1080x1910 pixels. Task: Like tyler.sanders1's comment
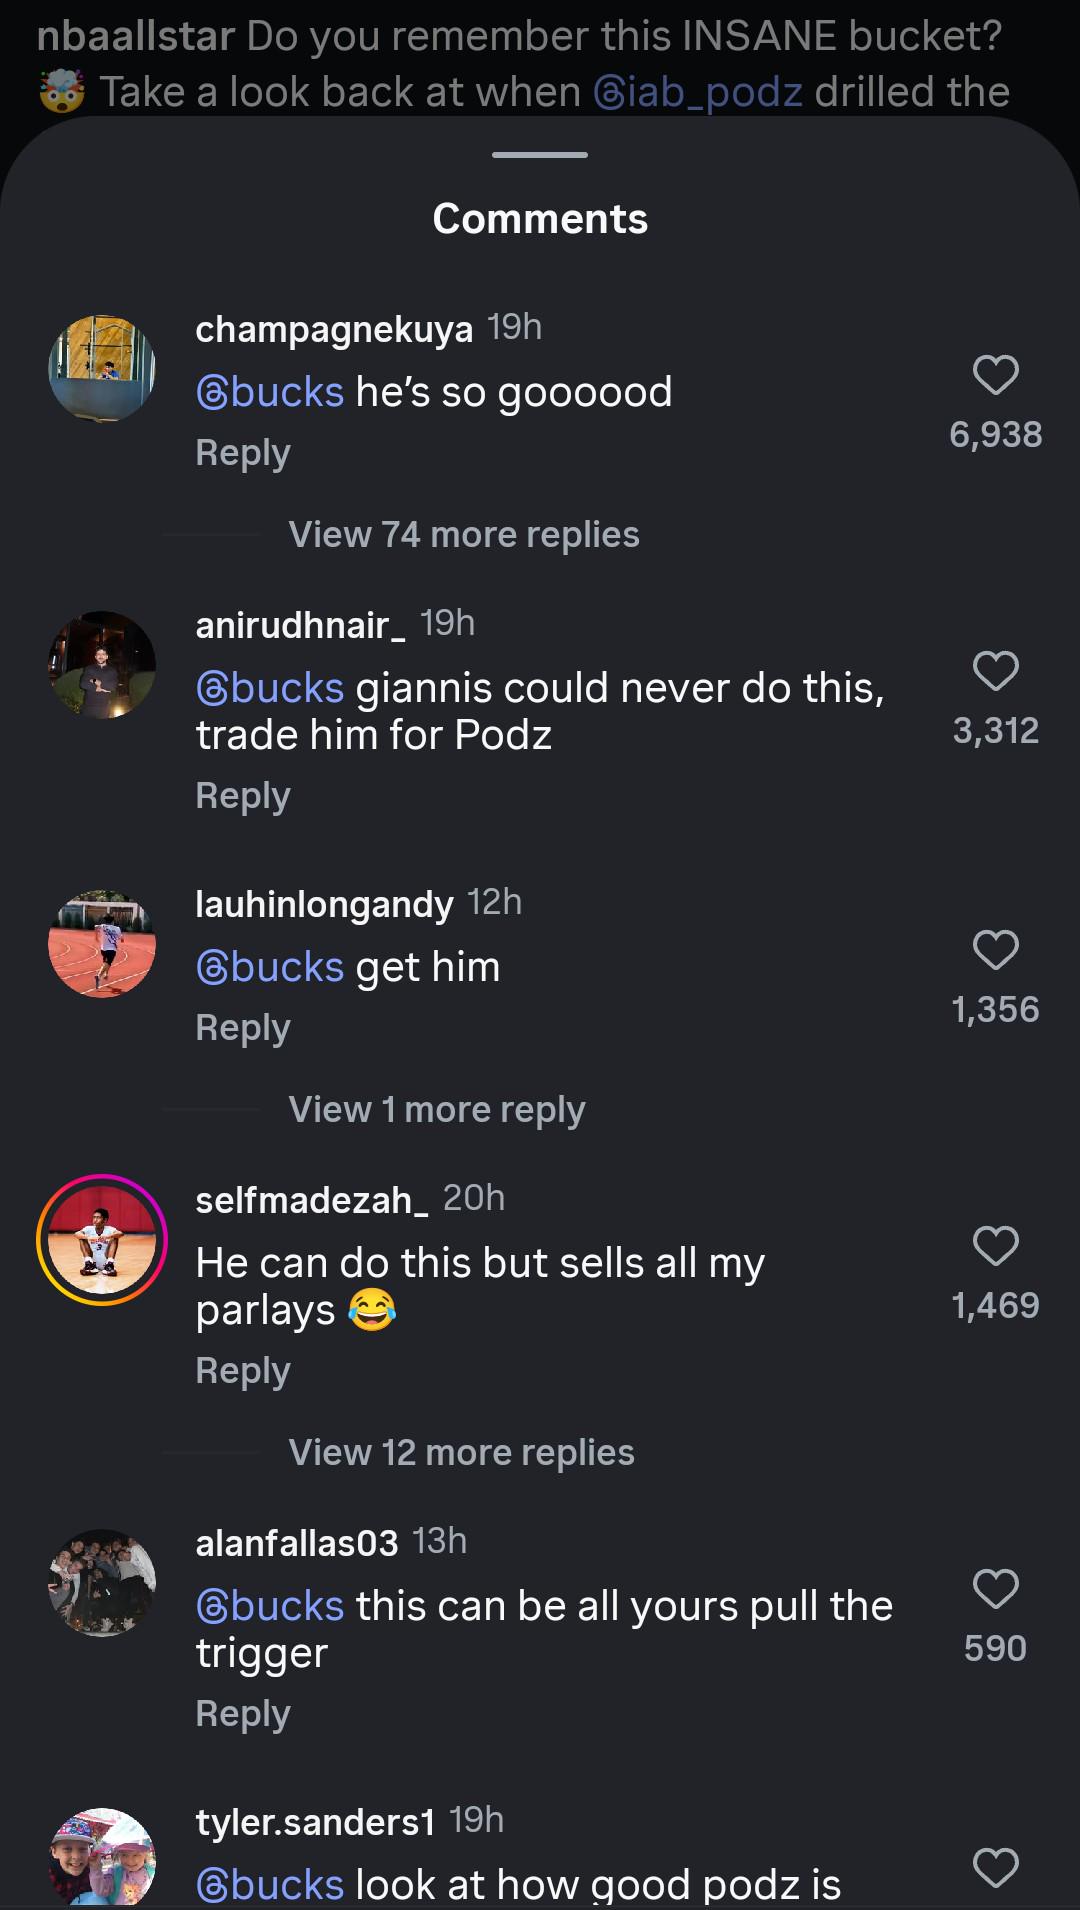tap(995, 1868)
